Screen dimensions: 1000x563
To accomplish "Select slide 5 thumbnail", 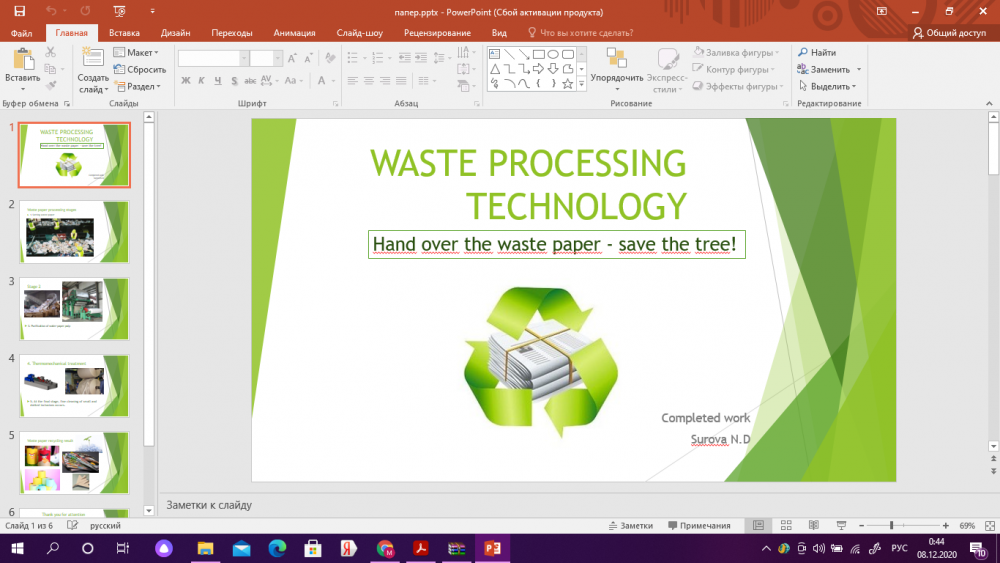I will pyautogui.click(x=74, y=463).
